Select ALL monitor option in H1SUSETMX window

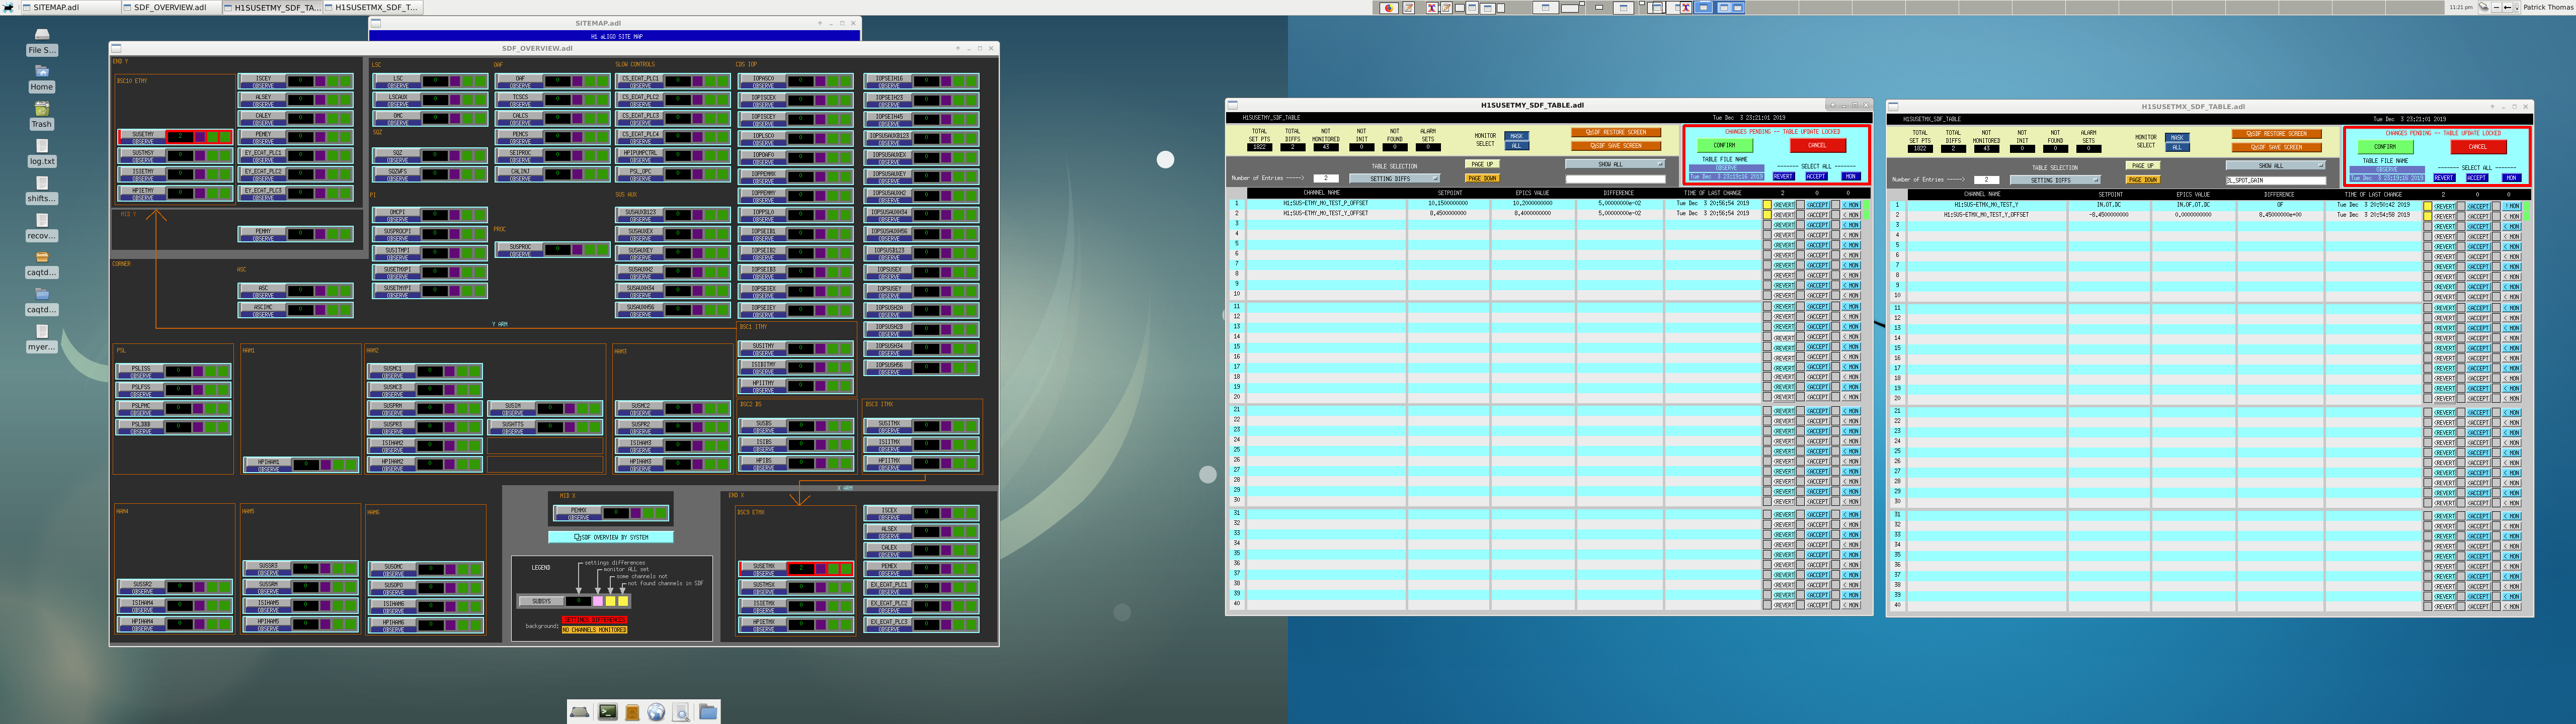coord(2177,148)
